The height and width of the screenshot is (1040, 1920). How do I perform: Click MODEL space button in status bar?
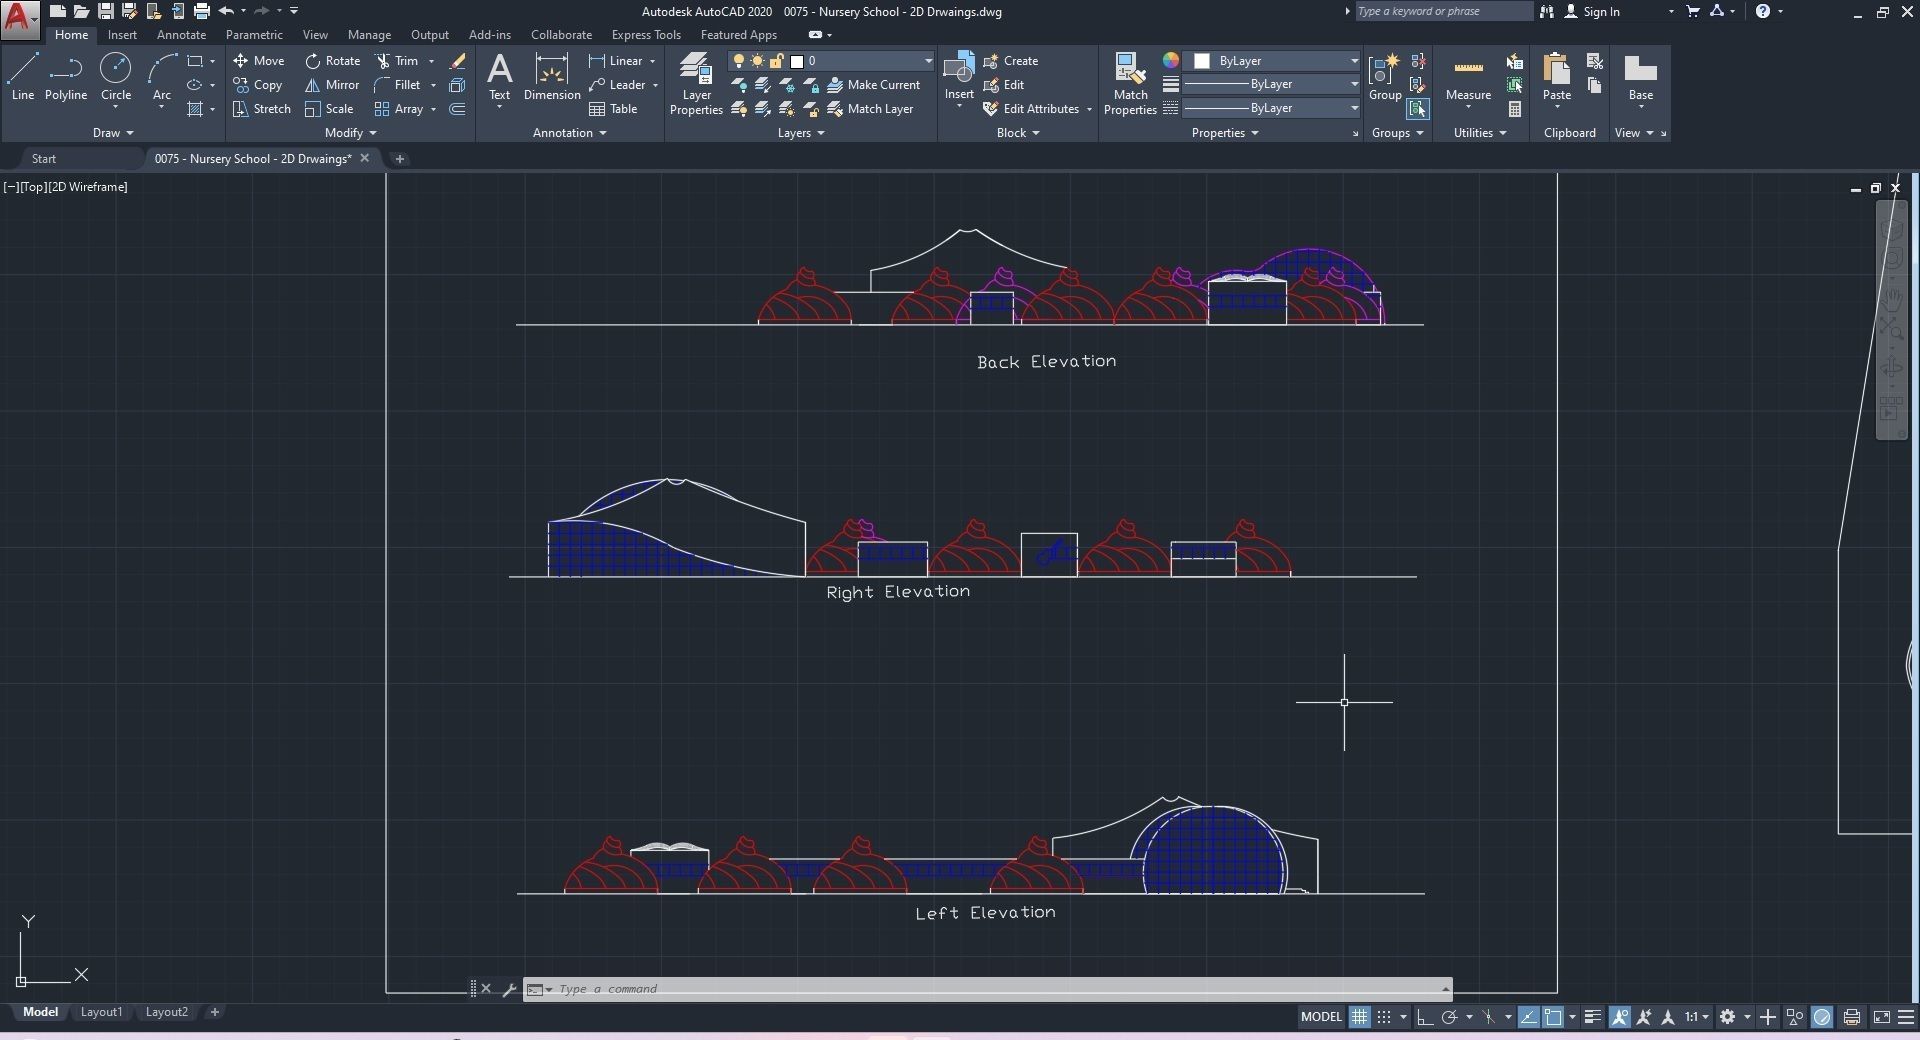tap(1321, 1017)
